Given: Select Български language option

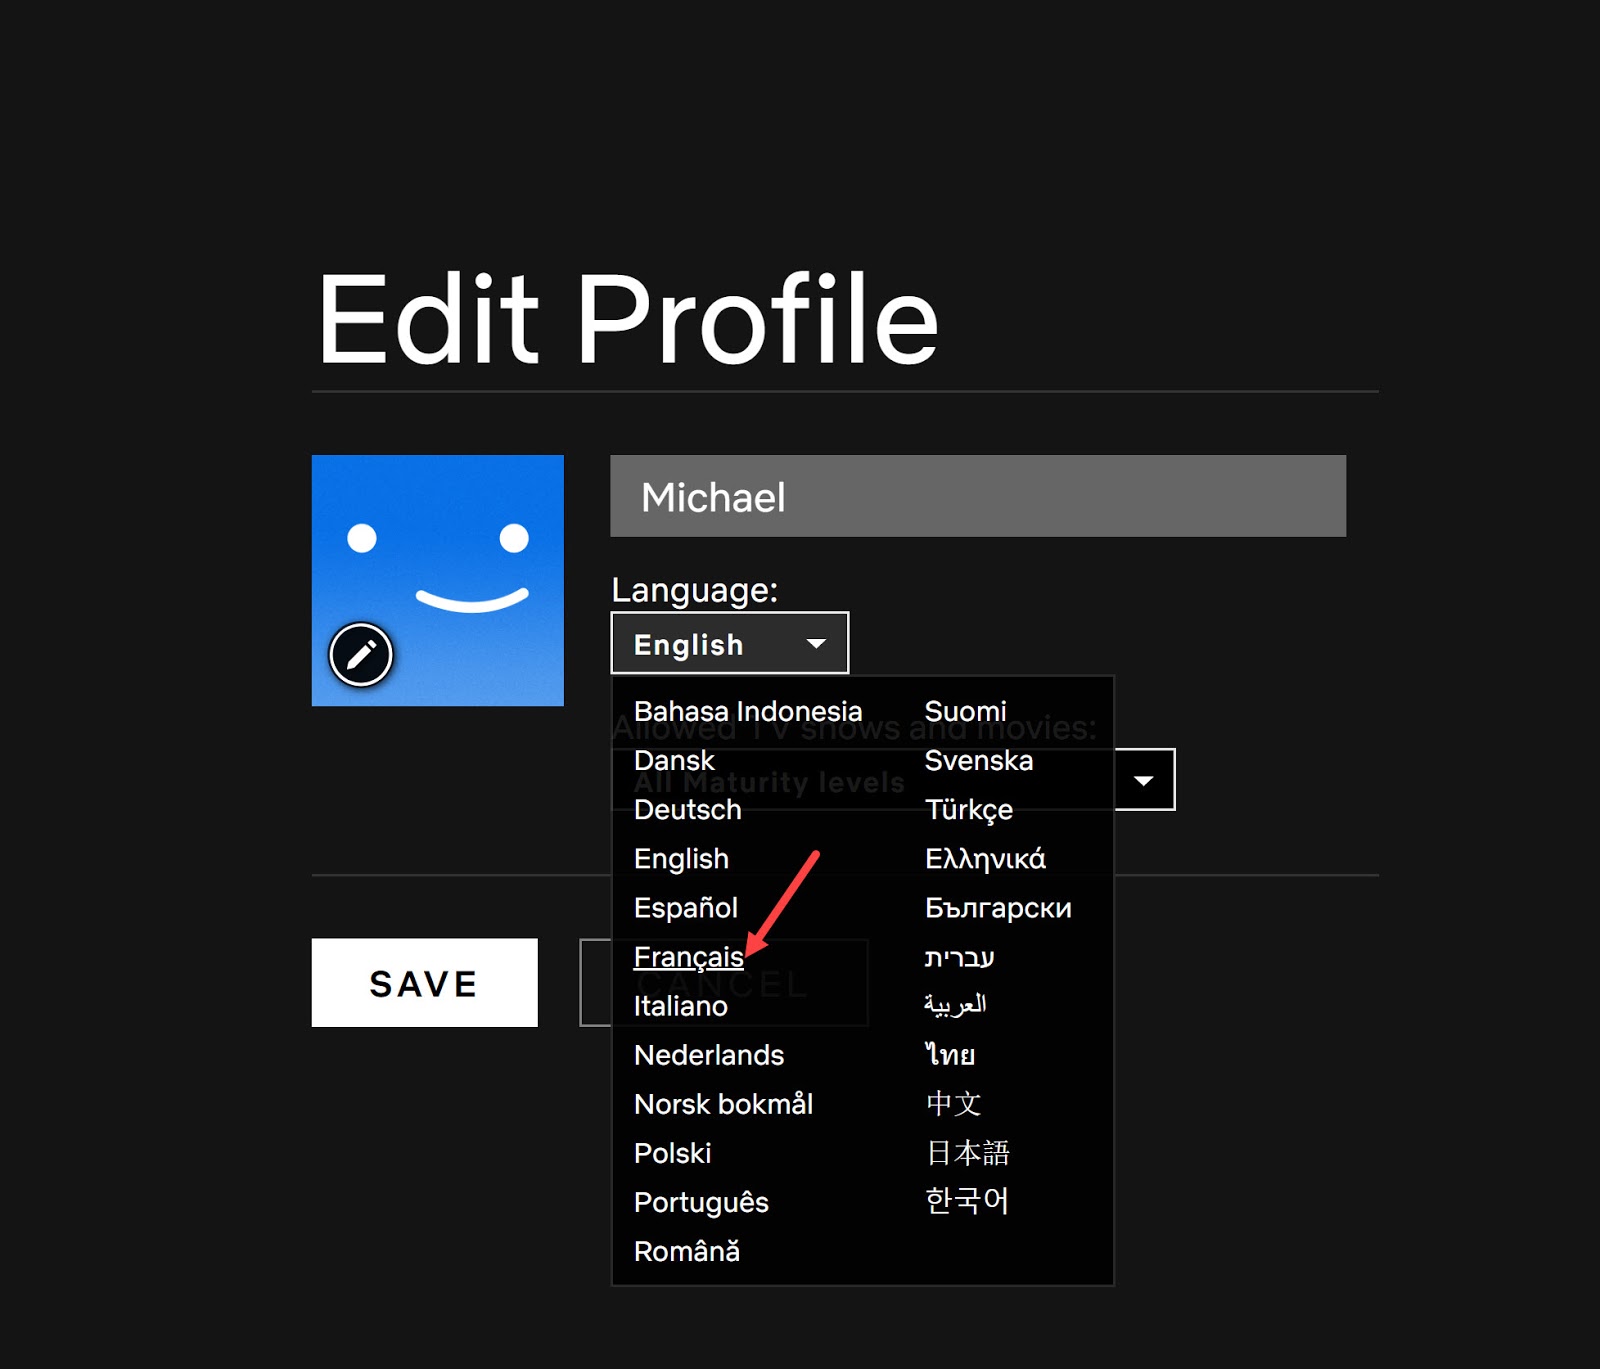Looking at the screenshot, I should [999, 907].
